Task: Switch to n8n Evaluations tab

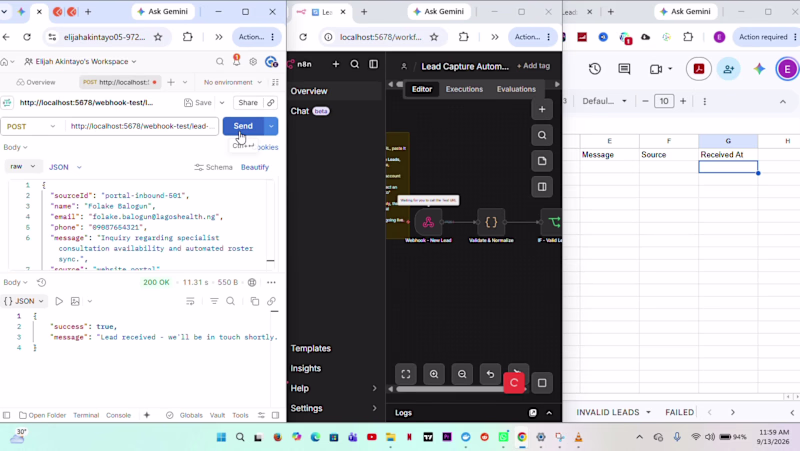Action: (516, 89)
